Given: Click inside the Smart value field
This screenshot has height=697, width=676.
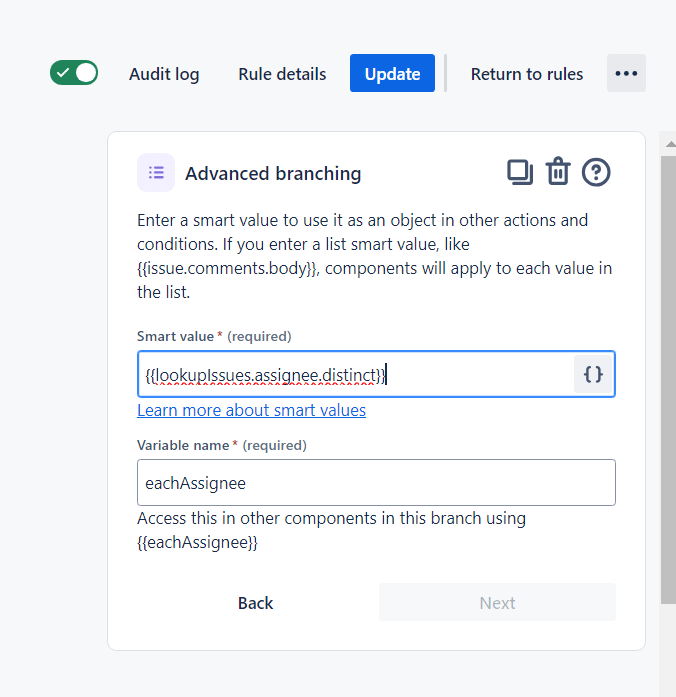Looking at the screenshot, I should (356, 374).
